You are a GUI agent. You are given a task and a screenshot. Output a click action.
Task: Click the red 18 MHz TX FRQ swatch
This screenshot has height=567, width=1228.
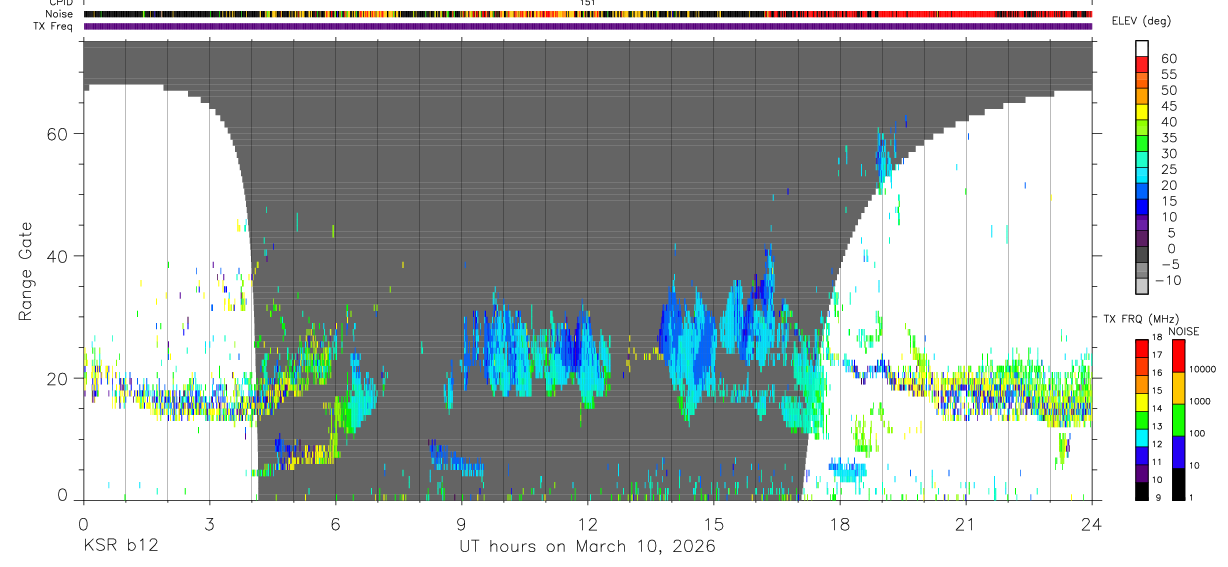pos(1141,347)
